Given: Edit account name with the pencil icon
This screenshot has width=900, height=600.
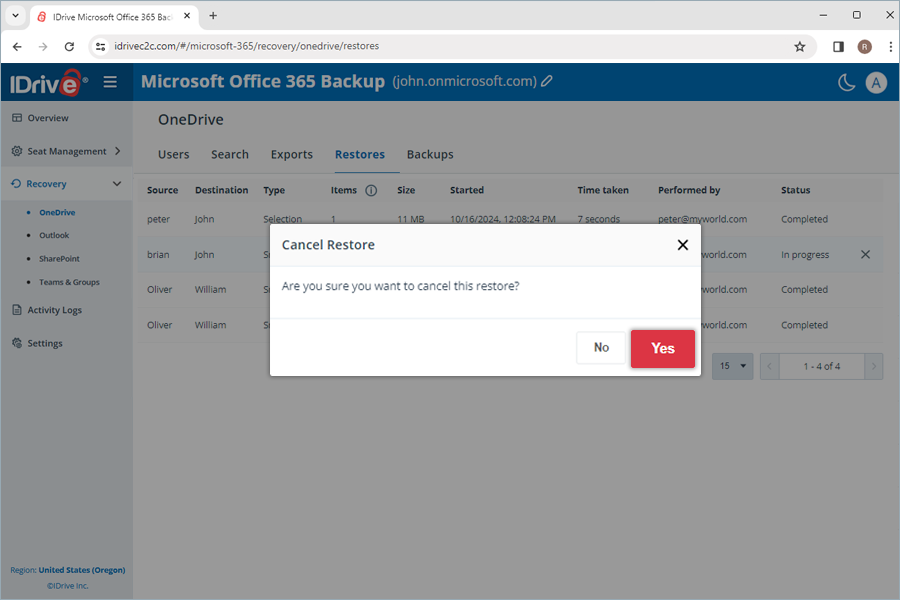Looking at the screenshot, I should [545, 82].
